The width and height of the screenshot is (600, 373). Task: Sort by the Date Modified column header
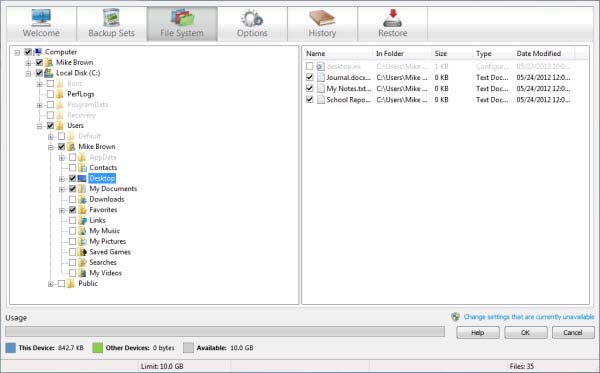543,54
